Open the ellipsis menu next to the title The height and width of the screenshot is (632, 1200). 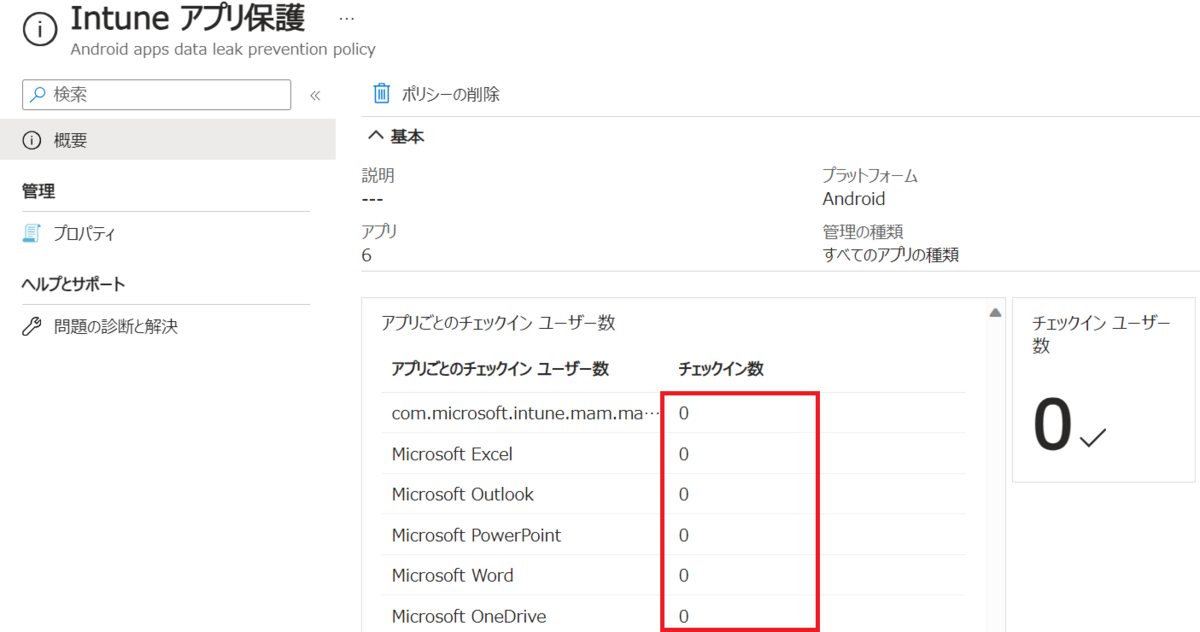coord(346,19)
